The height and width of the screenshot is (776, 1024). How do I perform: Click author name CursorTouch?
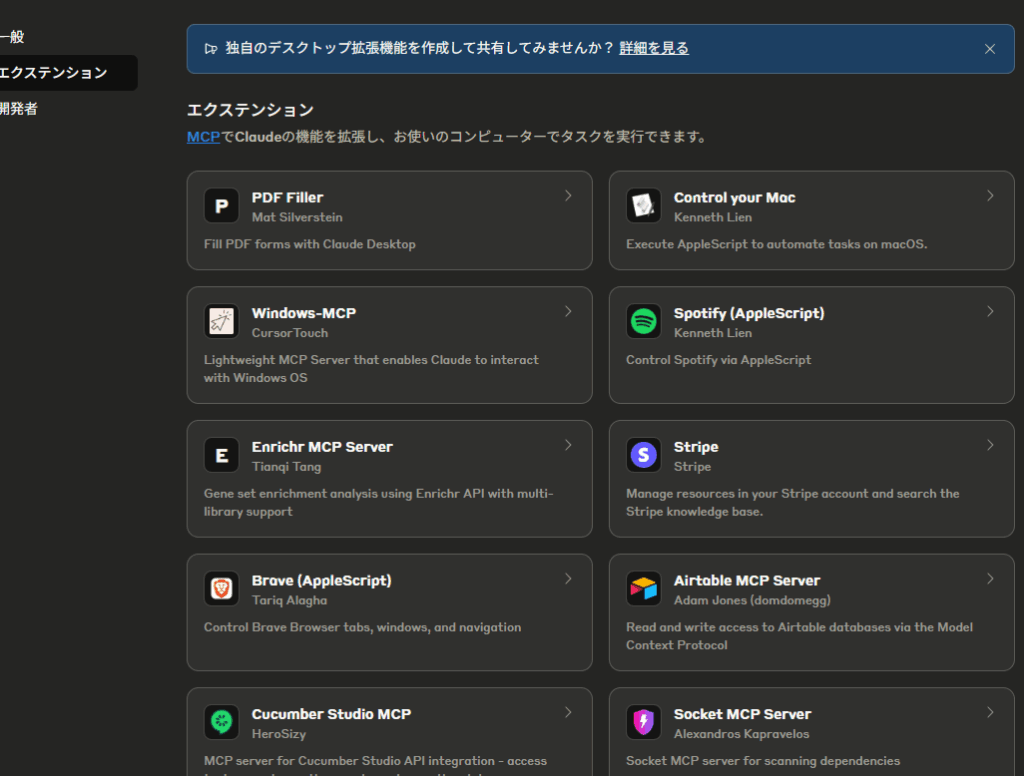[x=290, y=333]
